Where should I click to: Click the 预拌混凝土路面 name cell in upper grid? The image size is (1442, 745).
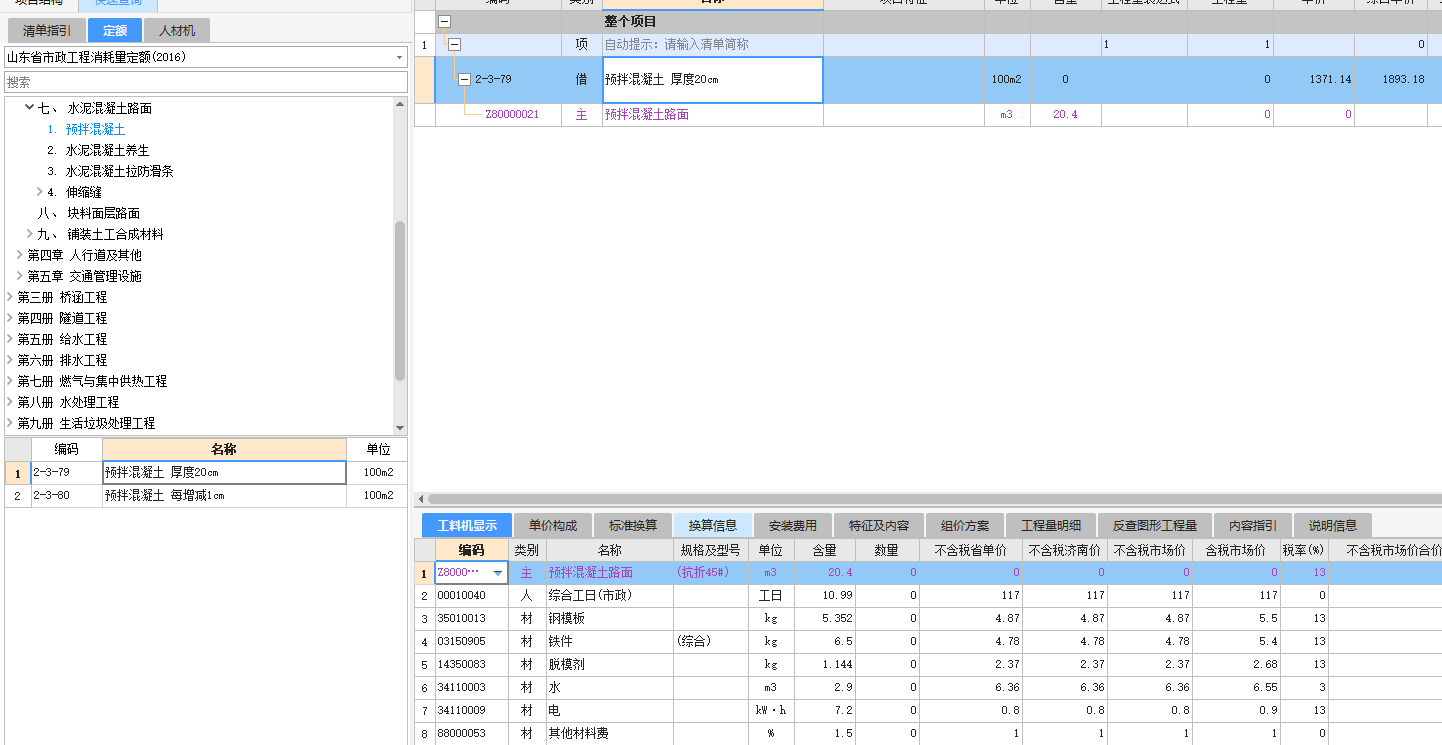tap(713, 115)
